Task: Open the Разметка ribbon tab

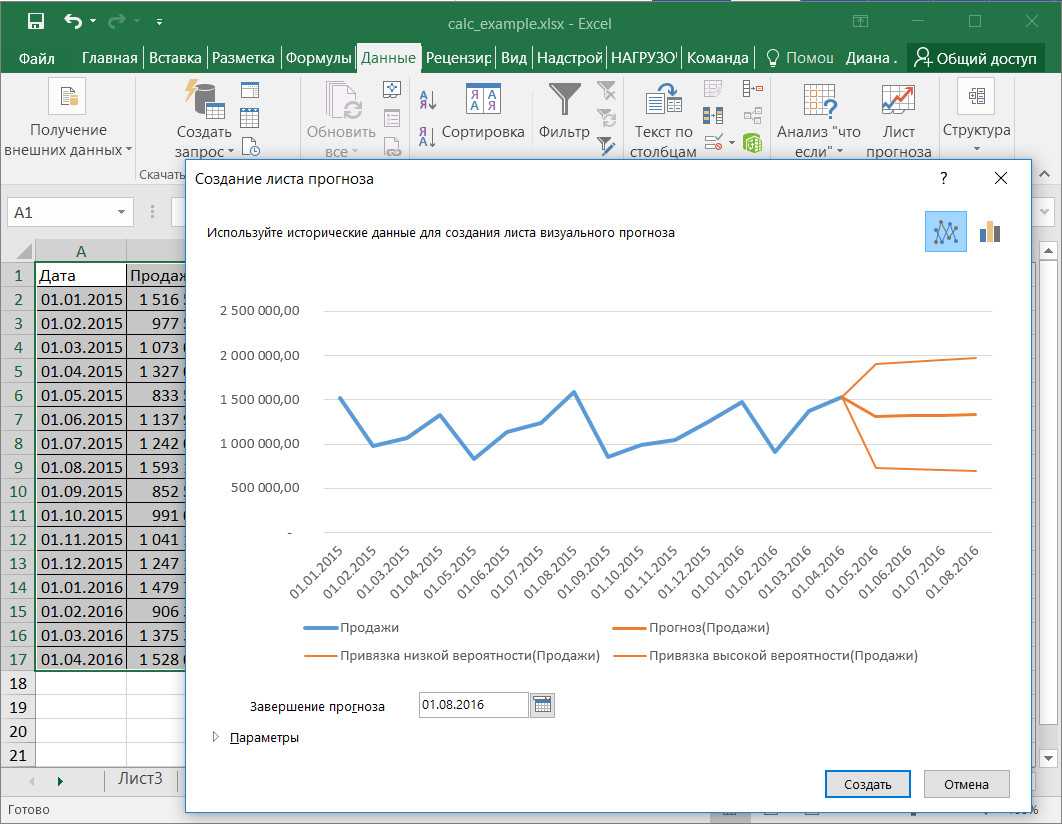Action: pos(243,58)
